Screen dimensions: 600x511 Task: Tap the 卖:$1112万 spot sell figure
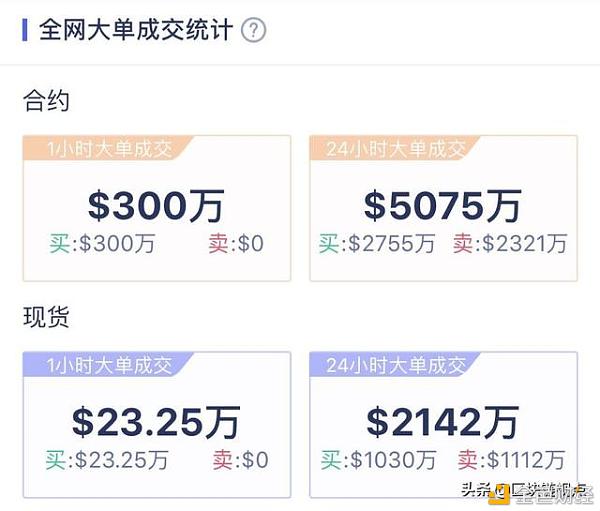[x=511, y=460]
